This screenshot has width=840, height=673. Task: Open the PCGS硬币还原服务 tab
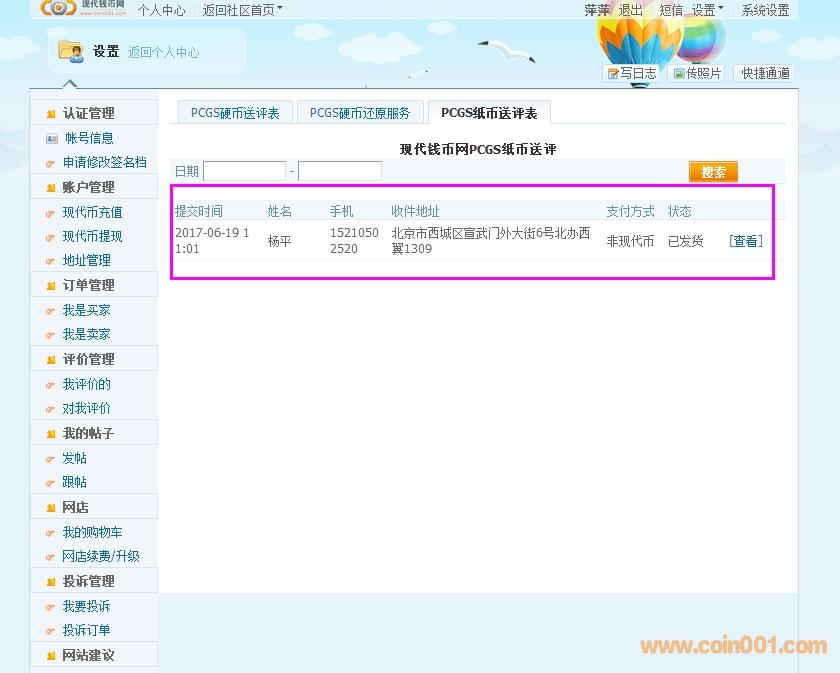(360, 113)
